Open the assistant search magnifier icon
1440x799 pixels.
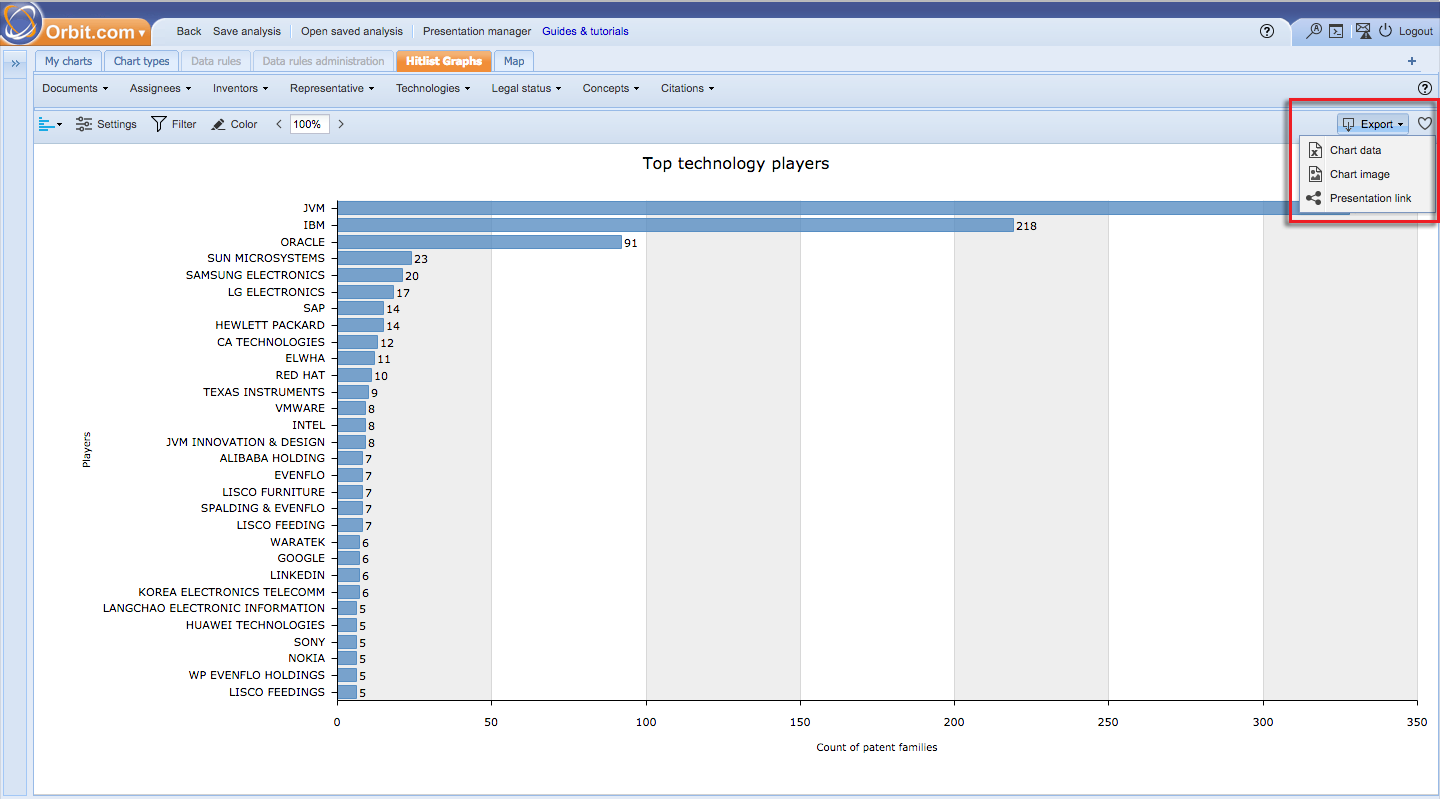(1314, 31)
